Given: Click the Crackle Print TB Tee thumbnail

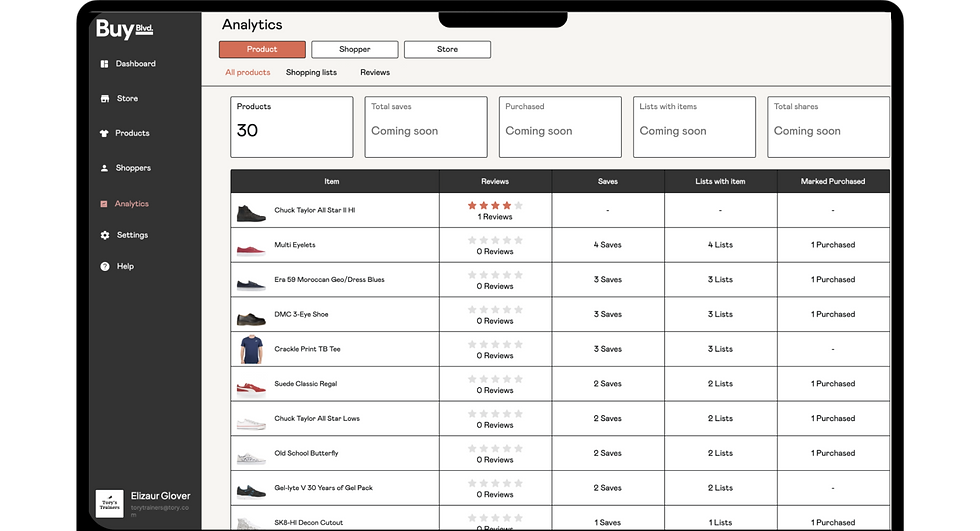Looking at the screenshot, I should [x=251, y=349].
